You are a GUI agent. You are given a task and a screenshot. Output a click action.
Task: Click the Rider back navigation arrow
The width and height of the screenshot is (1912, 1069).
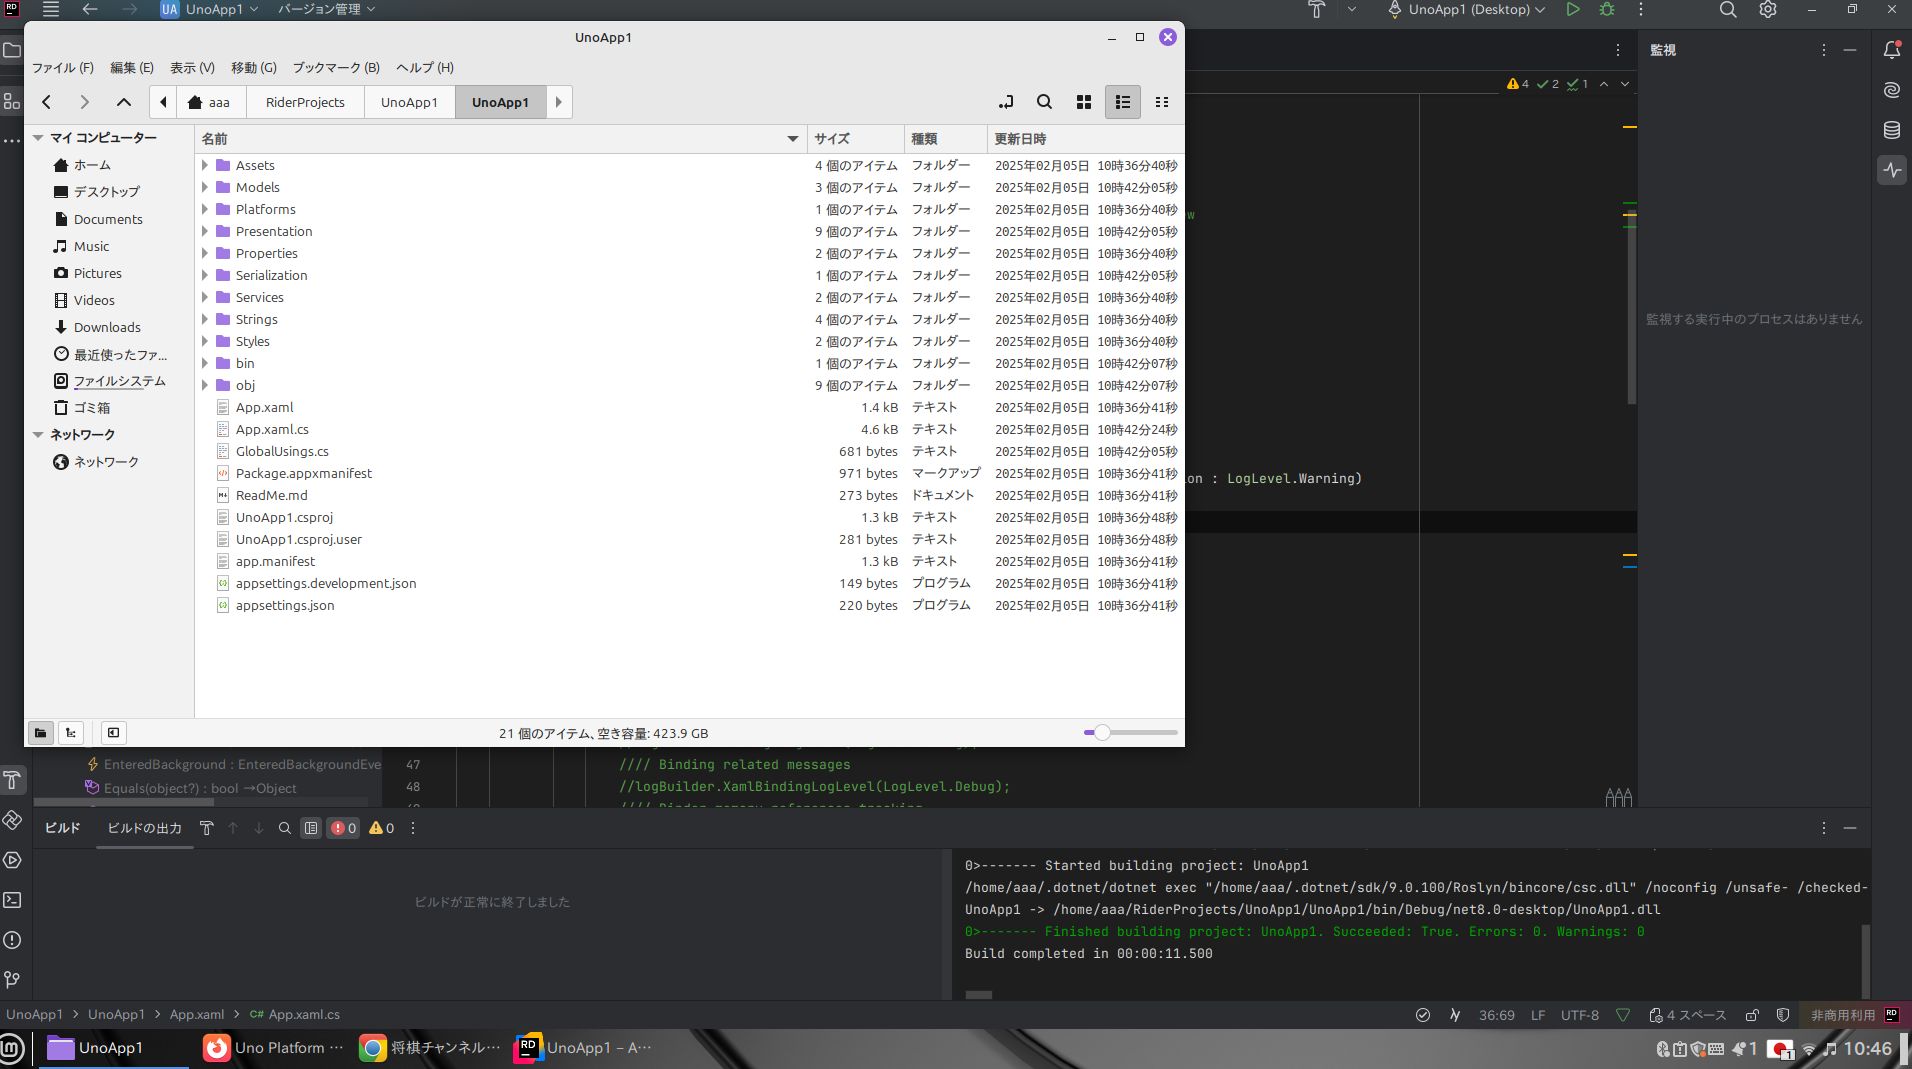tap(90, 9)
